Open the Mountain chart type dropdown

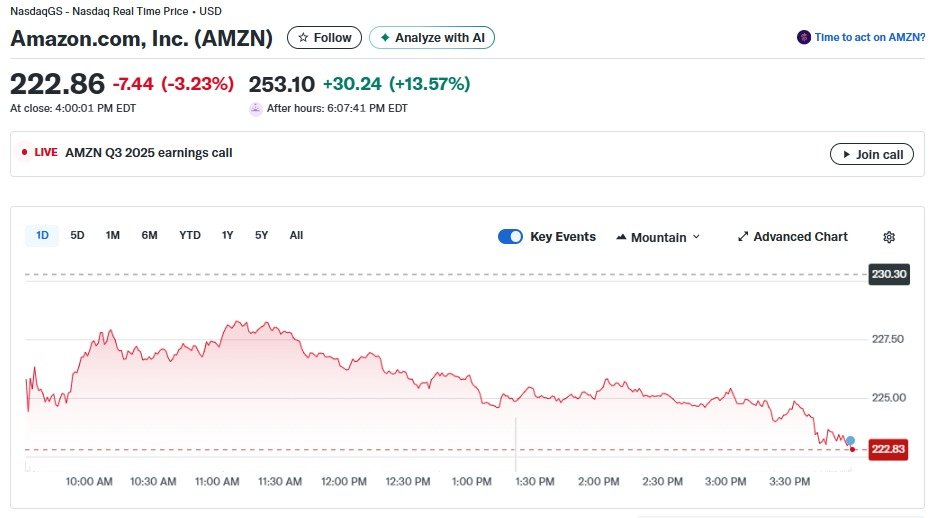pos(658,238)
